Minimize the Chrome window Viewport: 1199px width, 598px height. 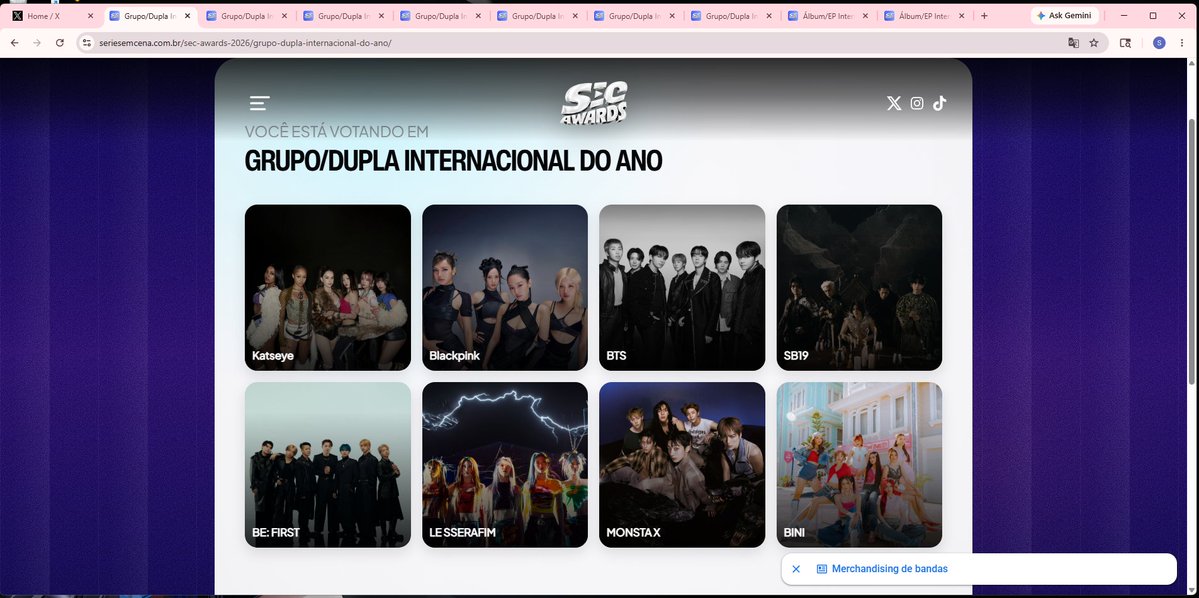(x=1123, y=16)
